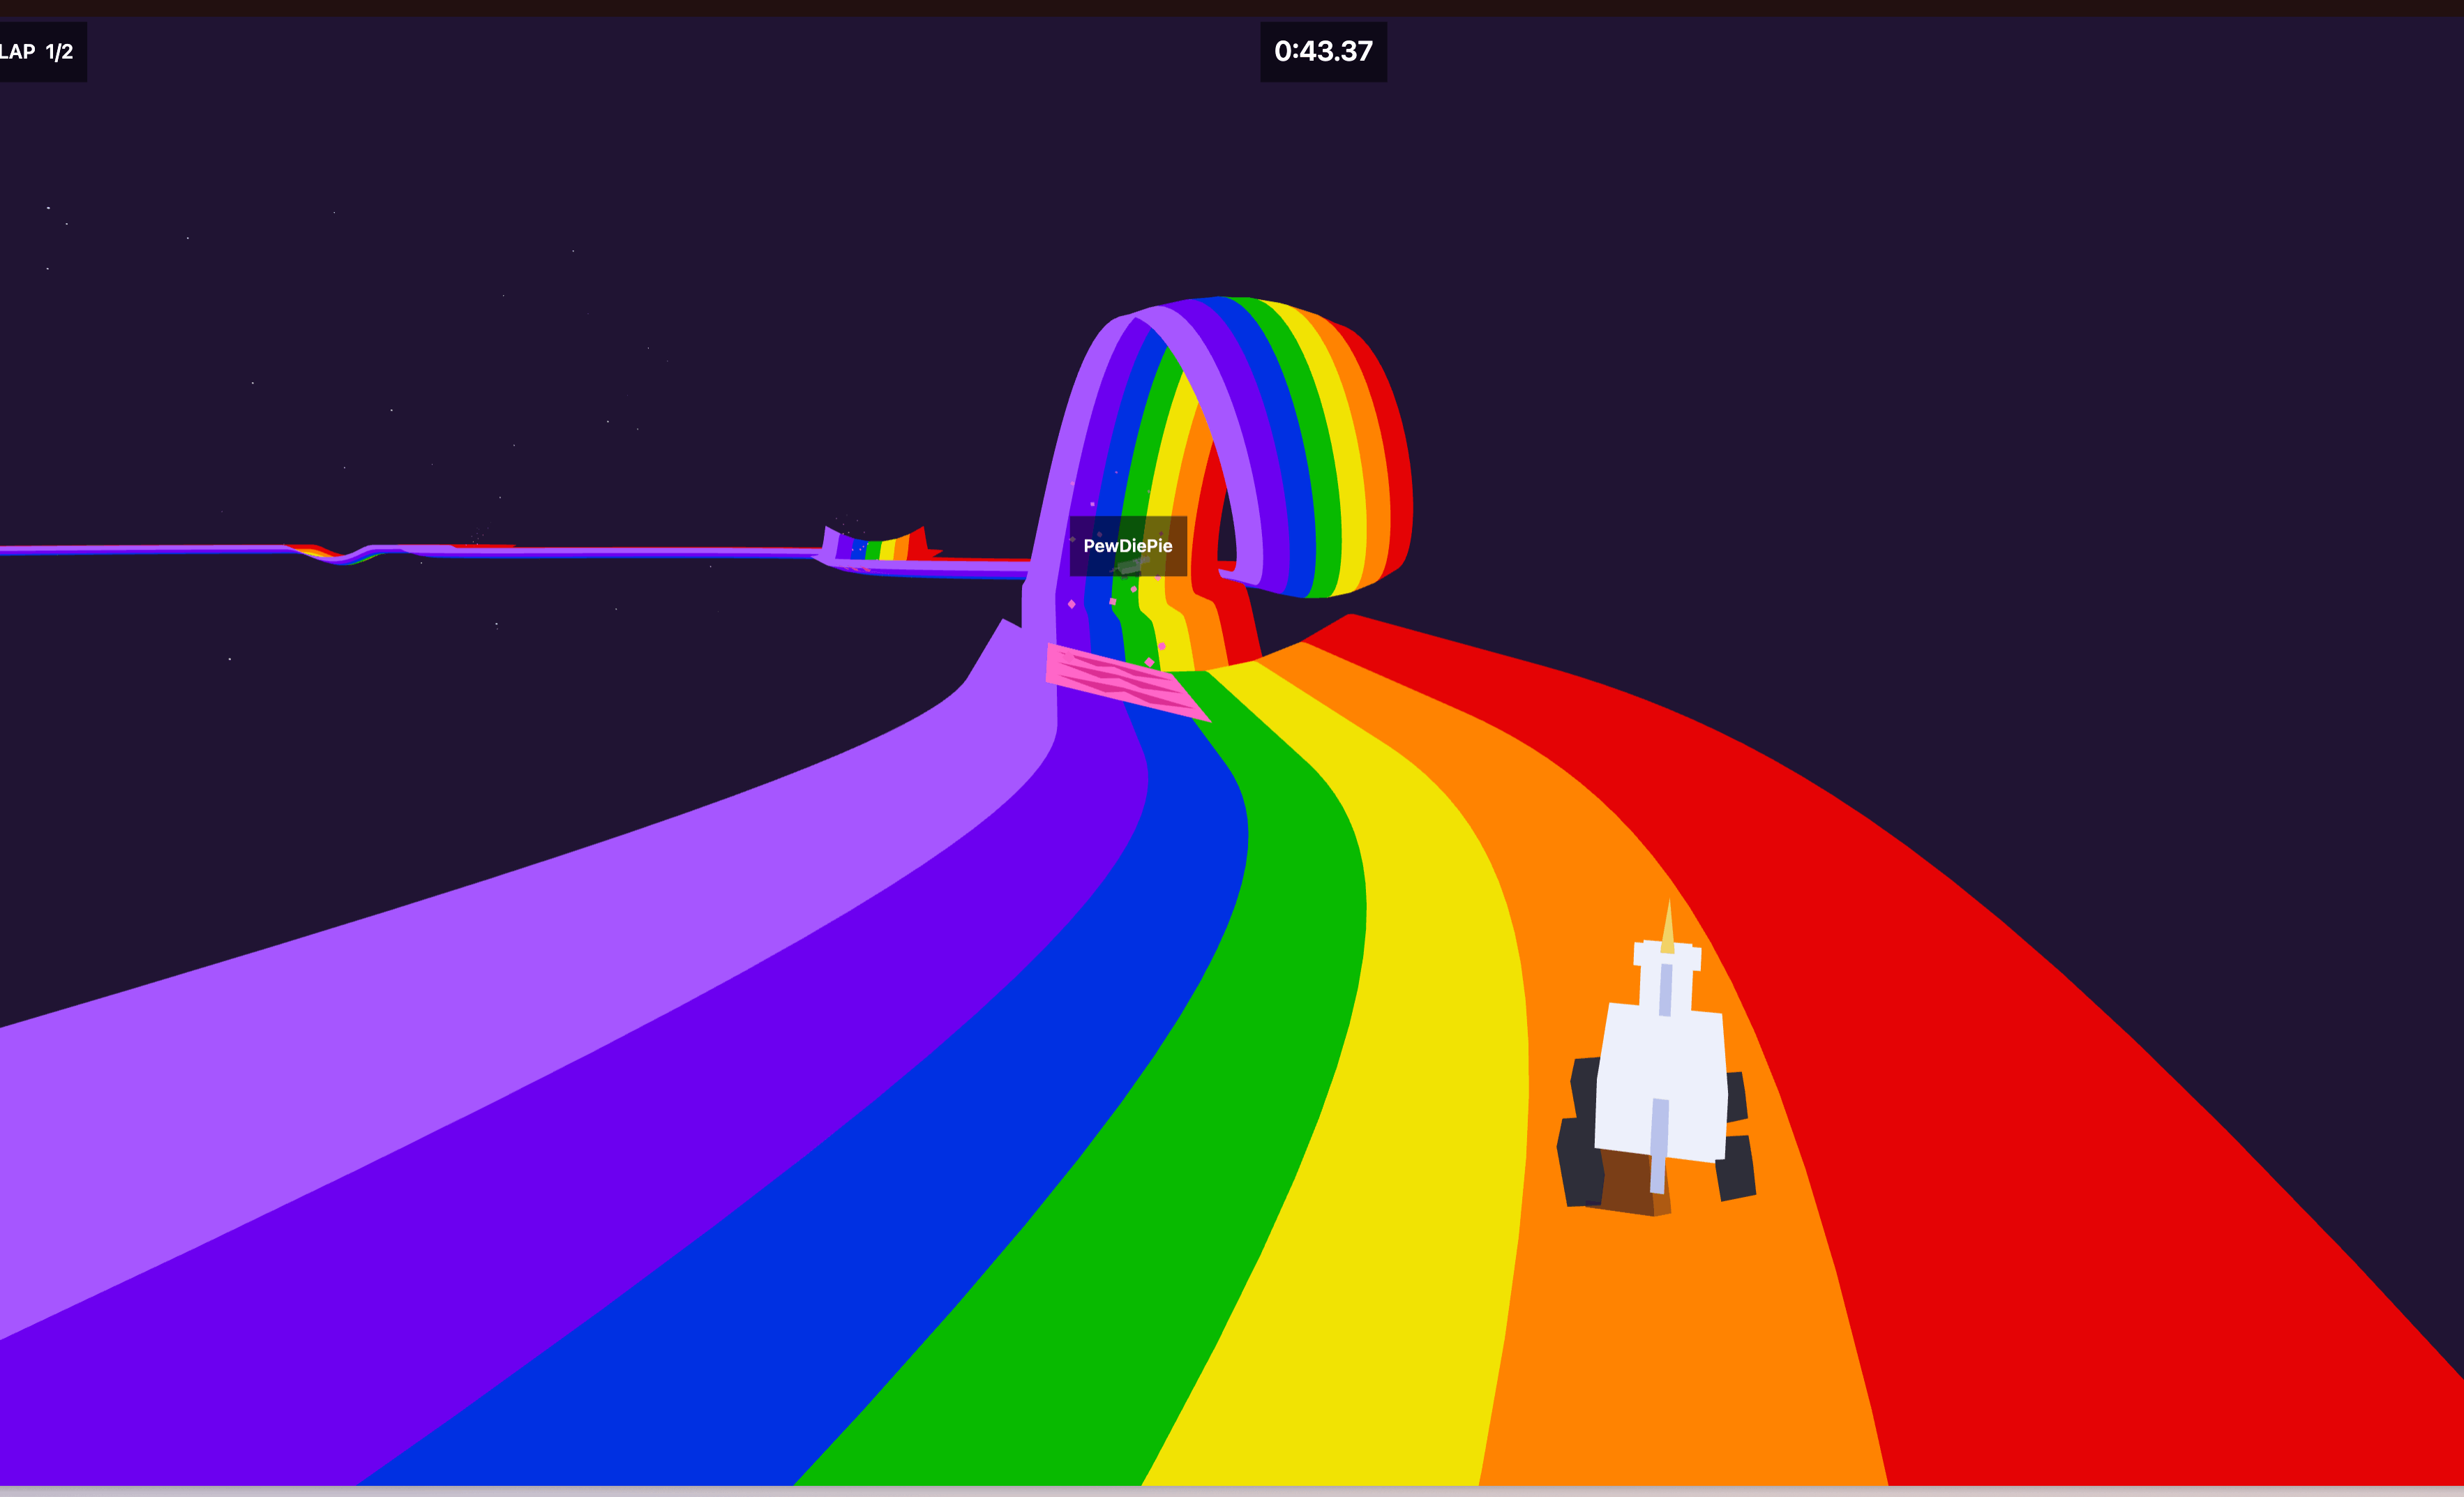Click the wavy bump on distant track
Viewport: 2464px width, 1497px height.
pos(350,553)
